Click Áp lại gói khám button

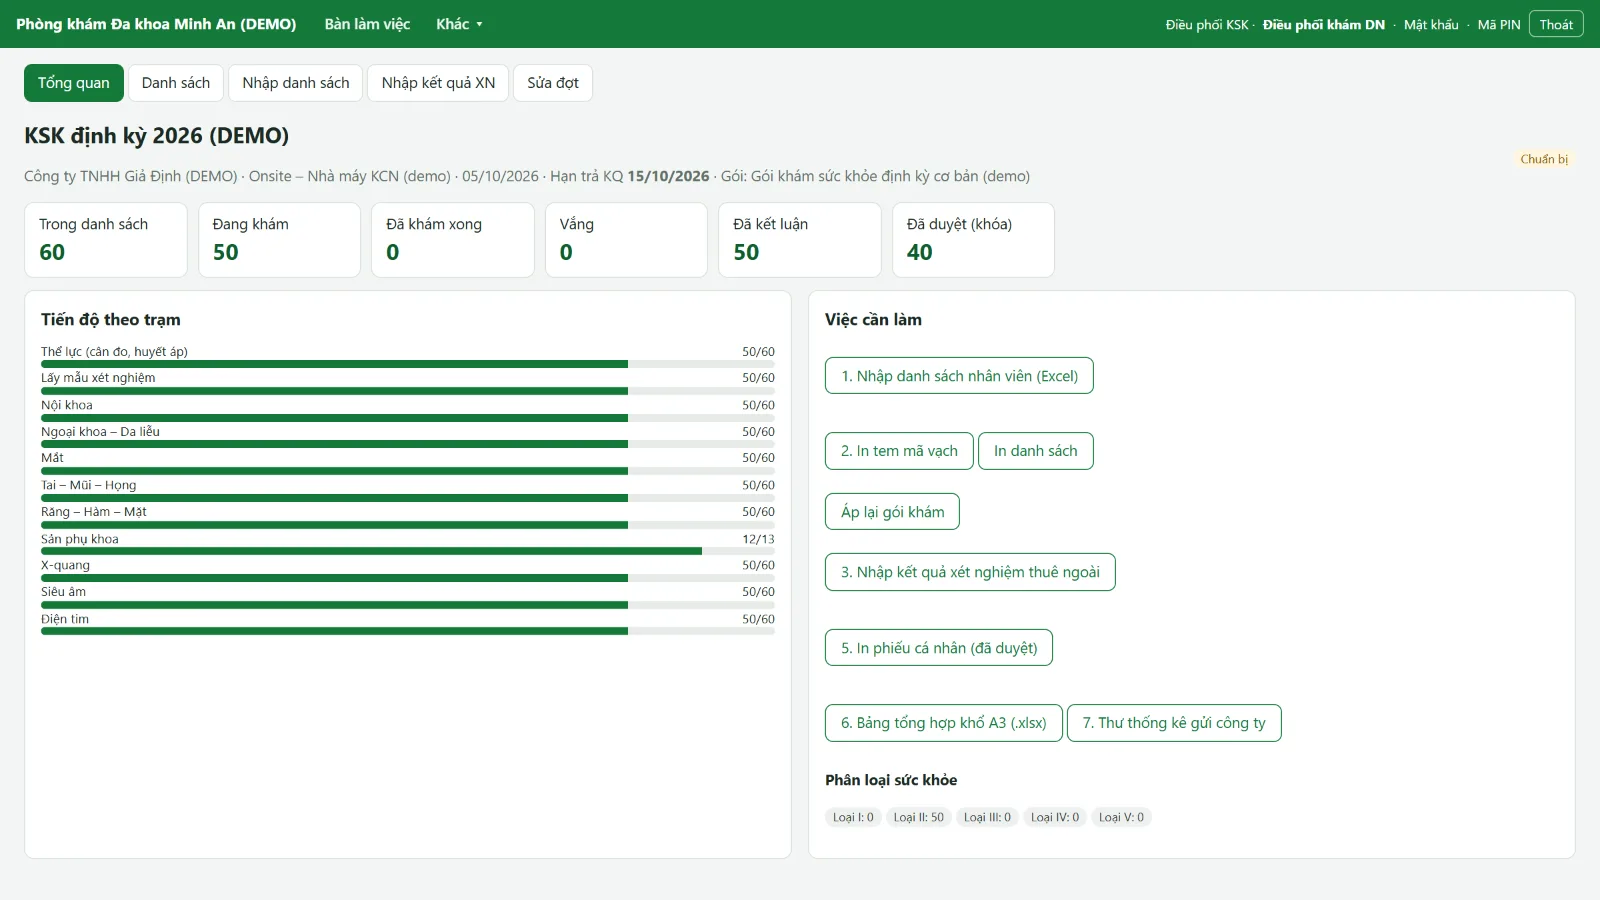pos(892,512)
